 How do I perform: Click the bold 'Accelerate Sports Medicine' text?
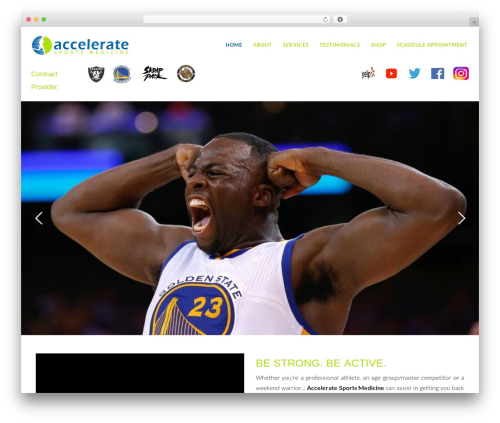(345, 388)
